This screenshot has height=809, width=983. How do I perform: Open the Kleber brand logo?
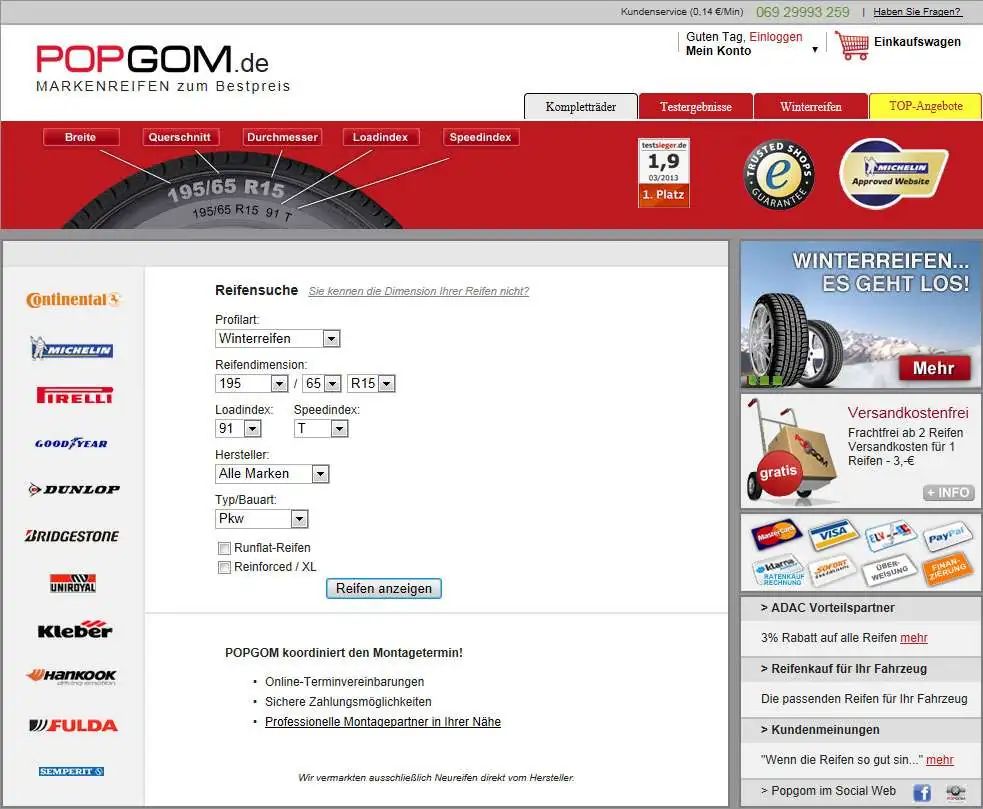pyautogui.click(x=75, y=629)
